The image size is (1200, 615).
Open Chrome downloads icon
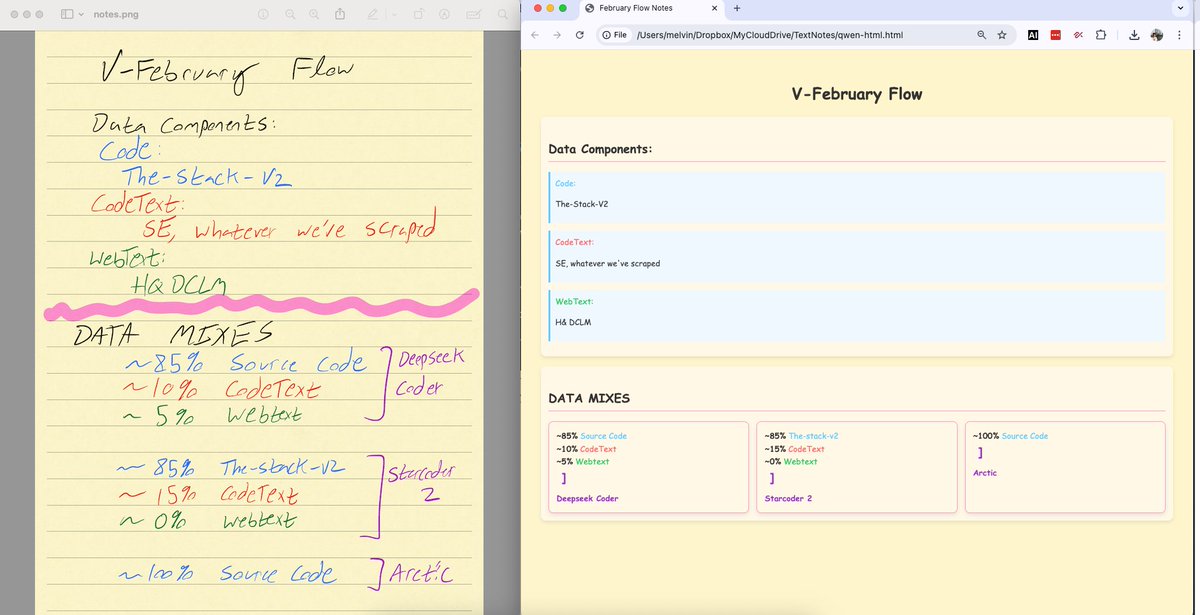click(1134, 35)
